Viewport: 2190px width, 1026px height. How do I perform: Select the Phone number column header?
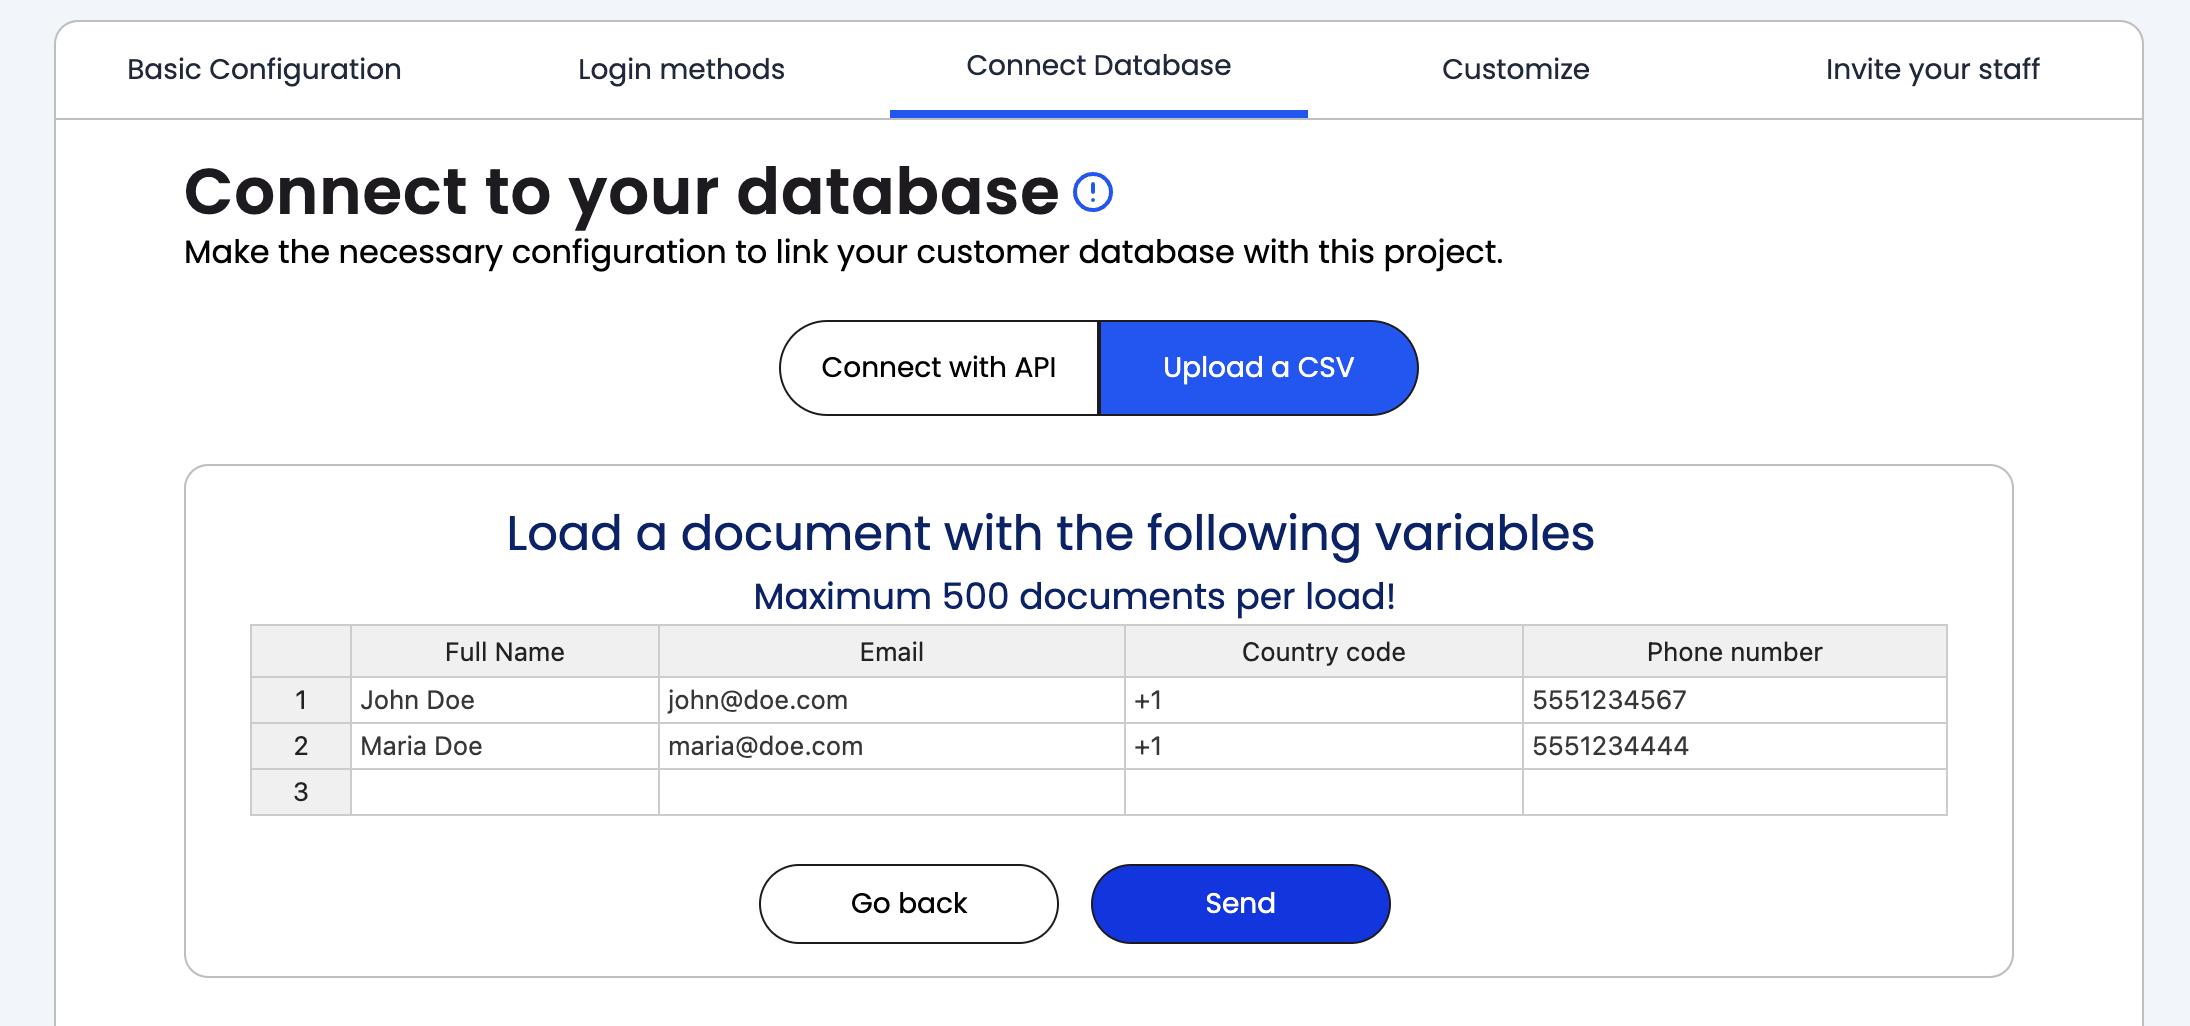coord(1734,652)
